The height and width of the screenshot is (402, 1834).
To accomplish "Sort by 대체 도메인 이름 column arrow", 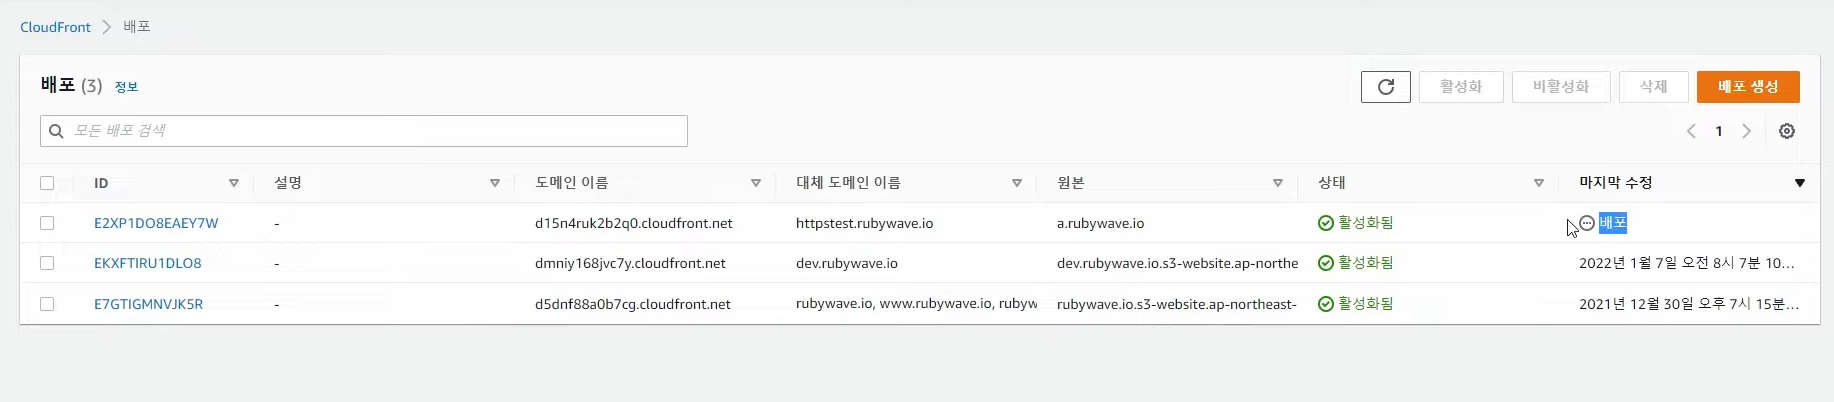I will [1017, 183].
